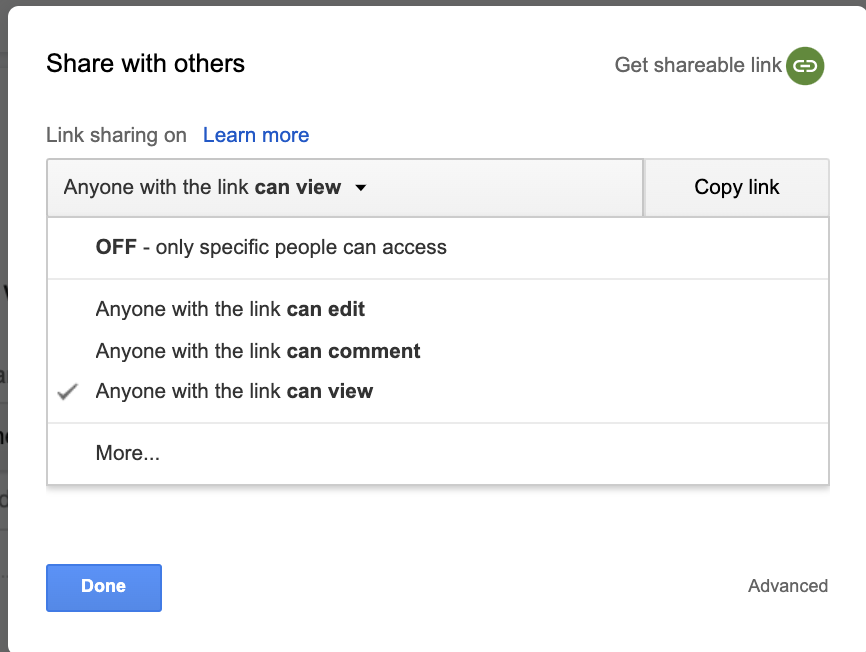
Task: Pick Anyone with the link can view
Action: [x=234, y=392]
